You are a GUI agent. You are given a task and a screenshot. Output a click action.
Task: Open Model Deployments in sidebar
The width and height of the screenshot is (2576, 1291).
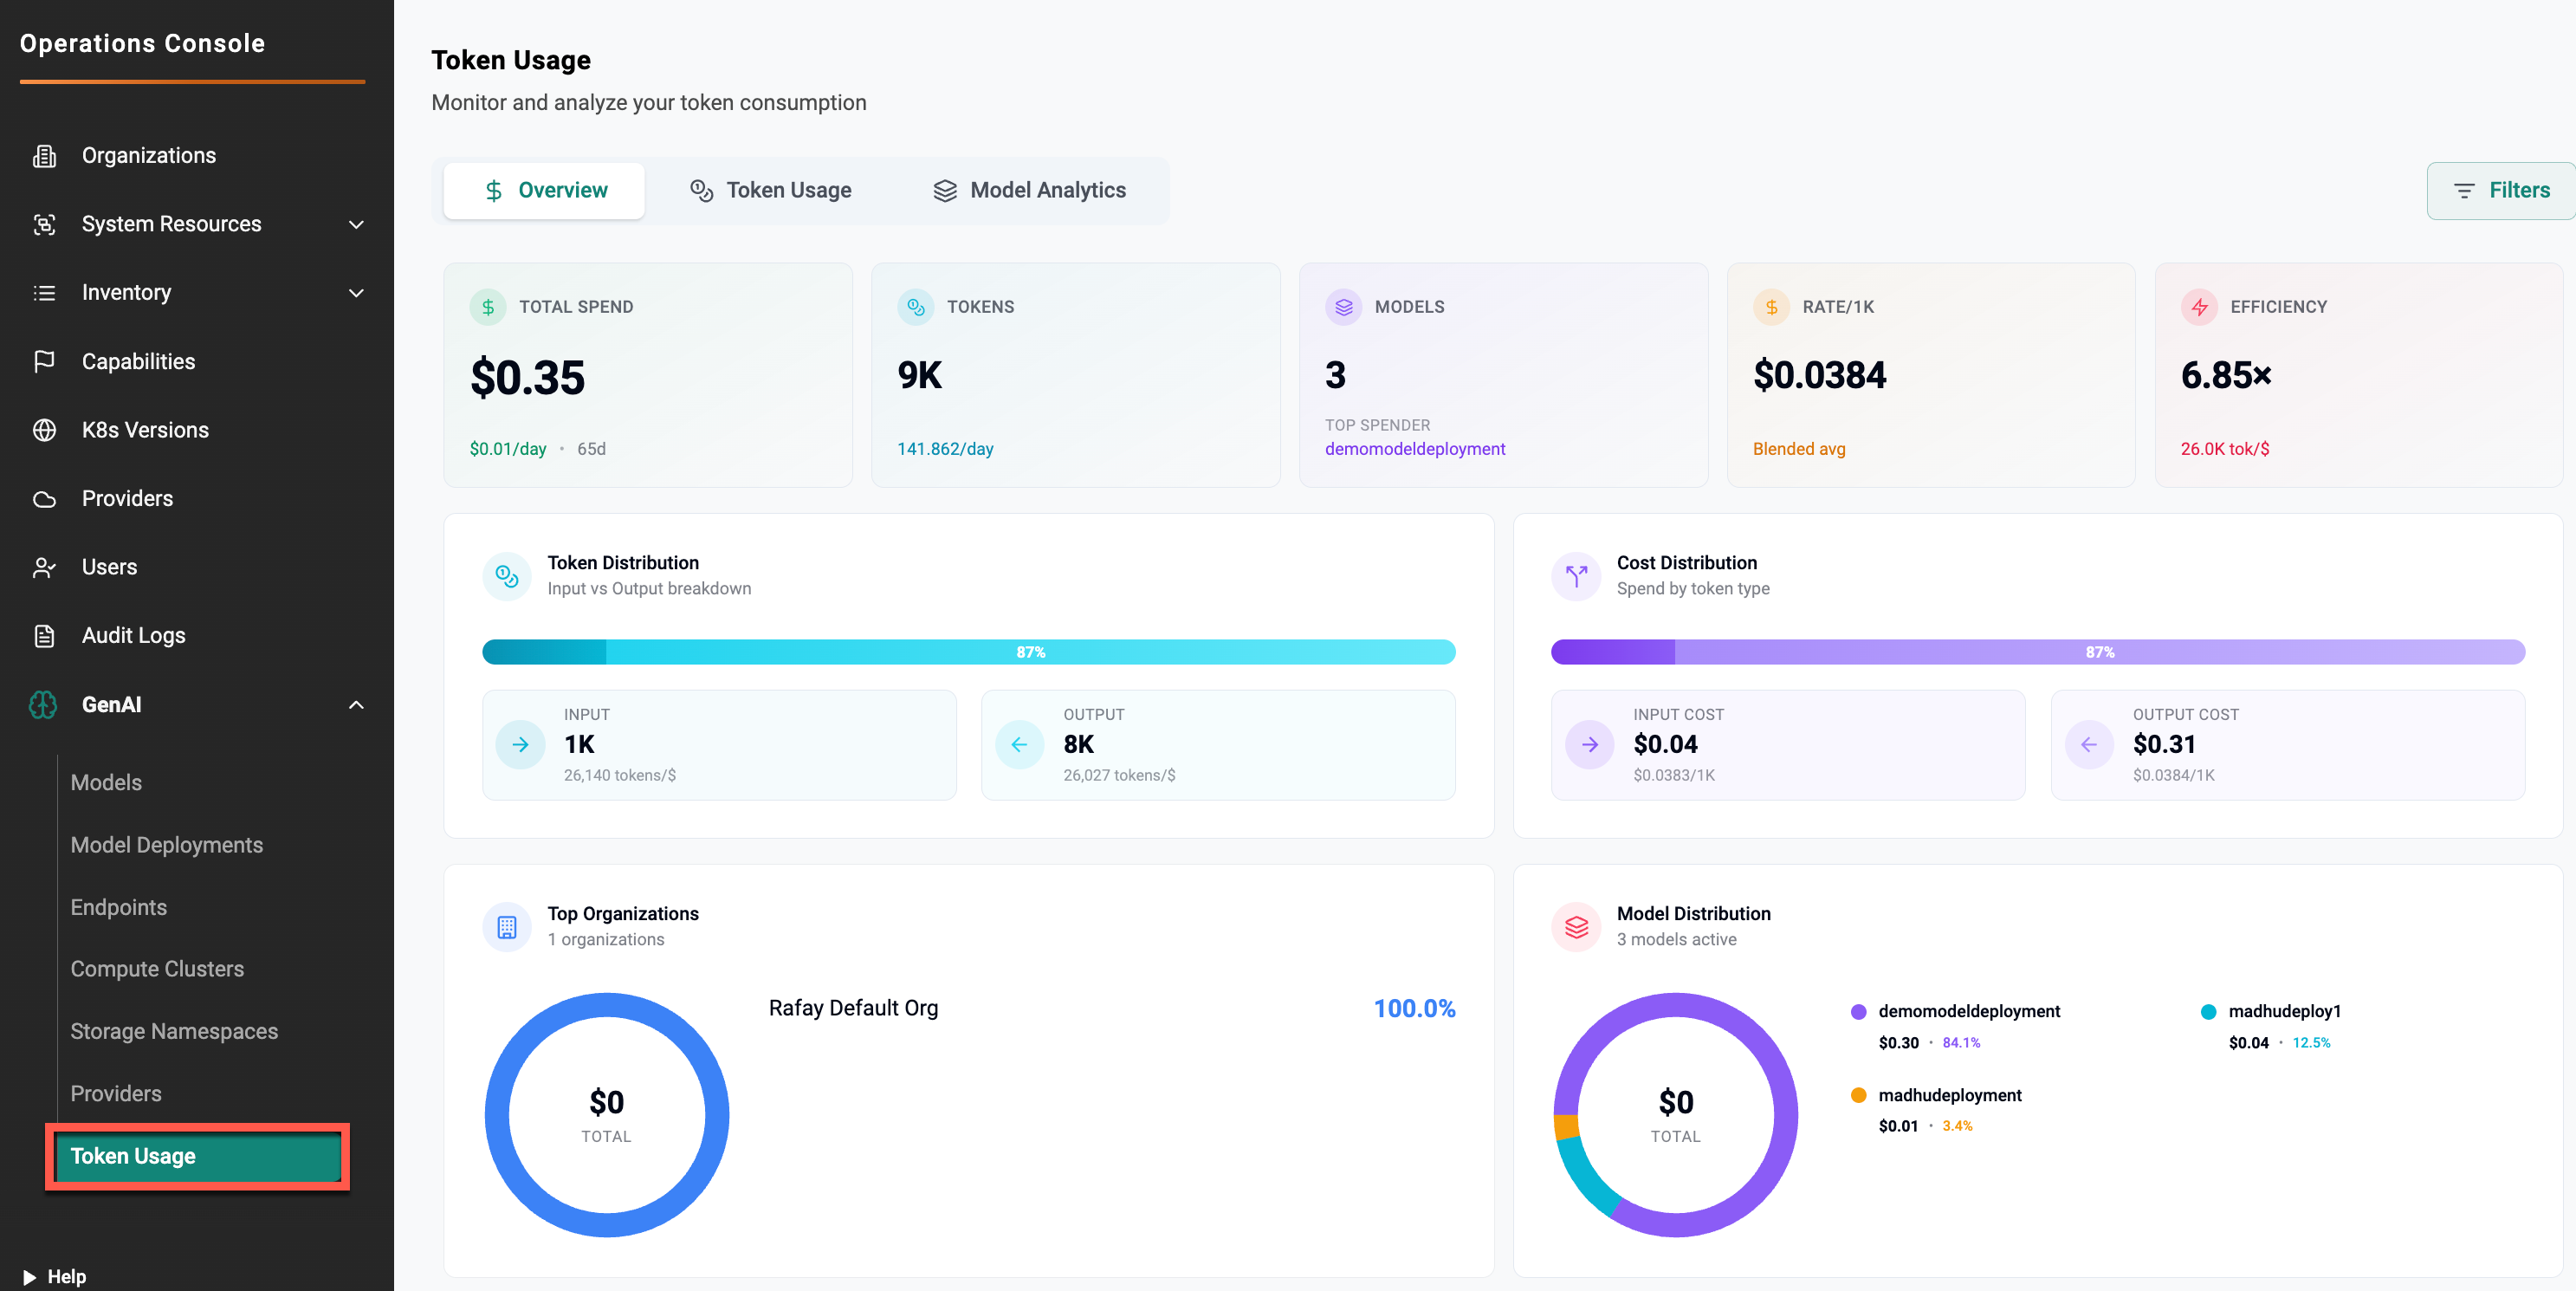point(166,845)
